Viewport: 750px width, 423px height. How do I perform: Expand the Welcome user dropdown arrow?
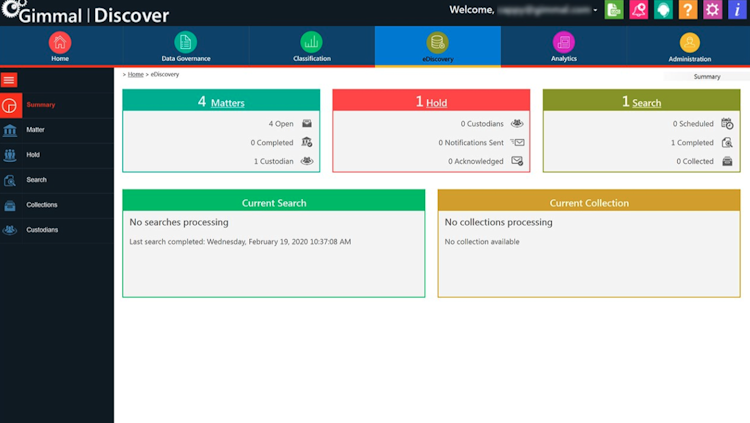596,10
